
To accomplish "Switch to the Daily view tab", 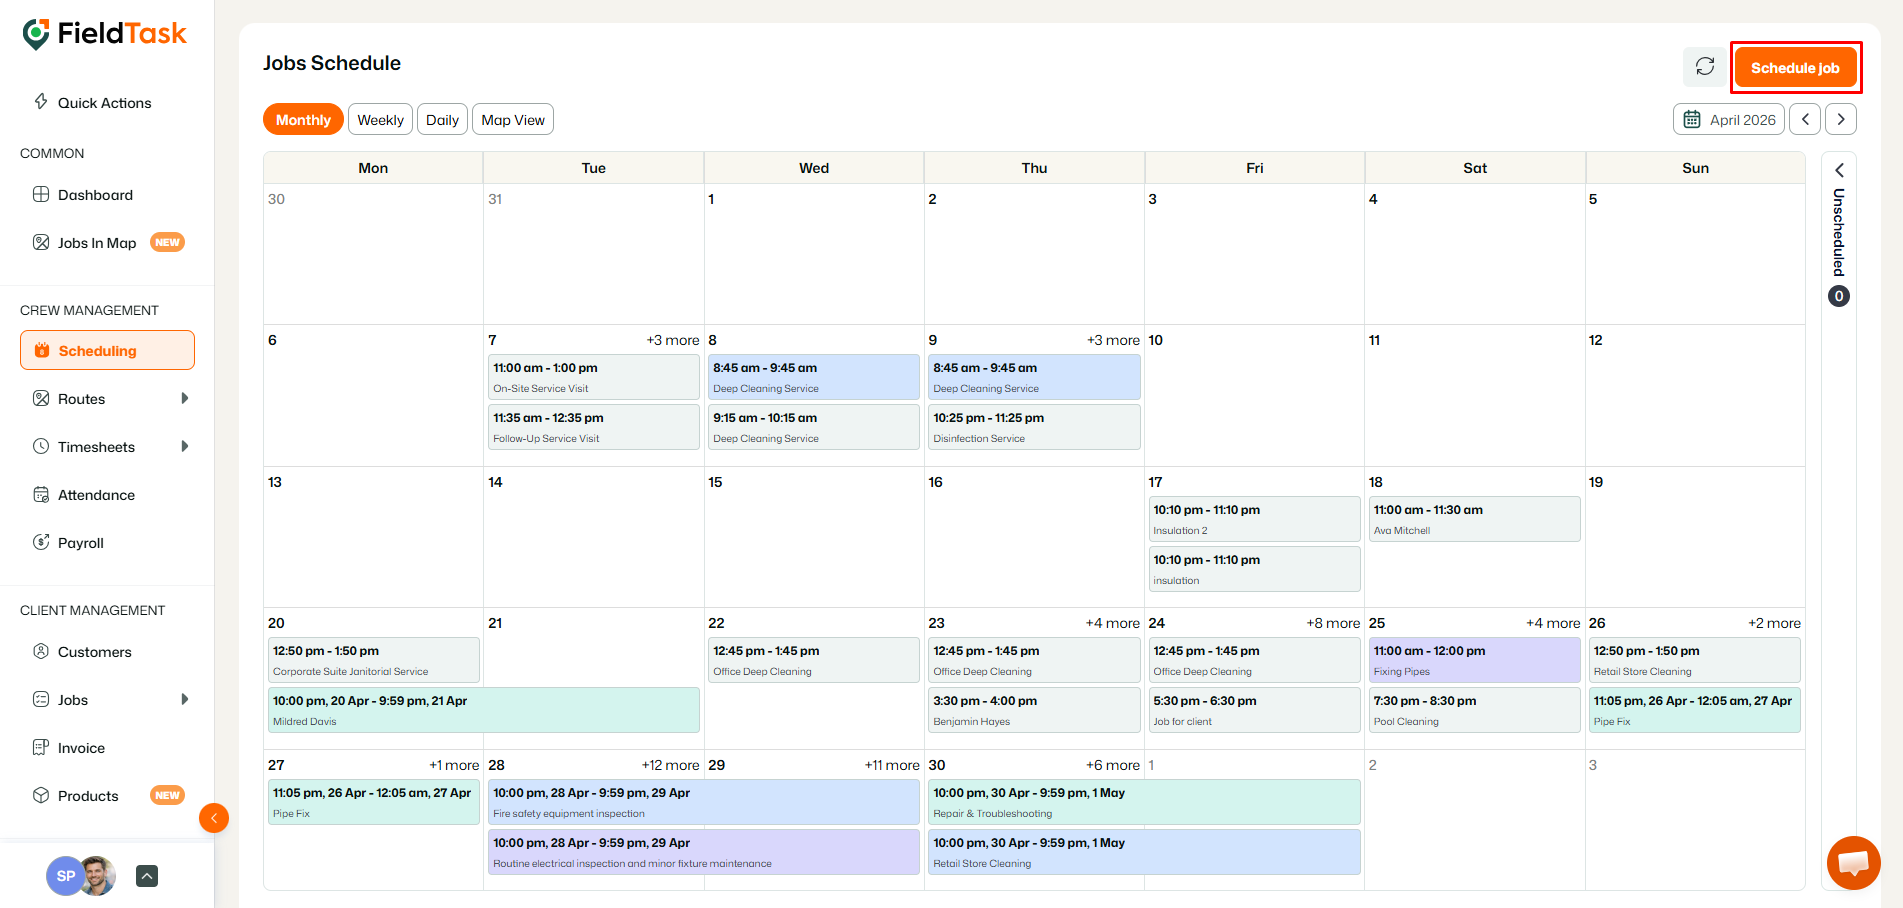I will point(442,120).
